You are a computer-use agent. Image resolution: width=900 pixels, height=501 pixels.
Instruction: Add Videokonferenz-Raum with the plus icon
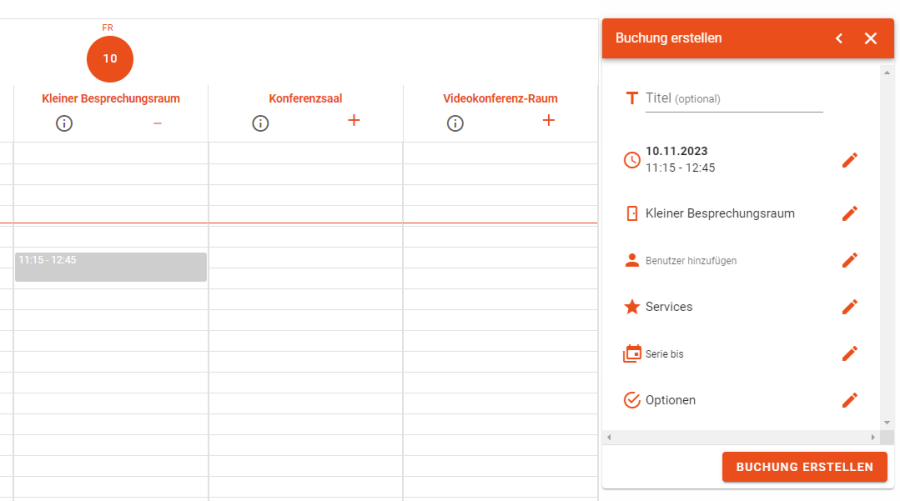(548, 121)
